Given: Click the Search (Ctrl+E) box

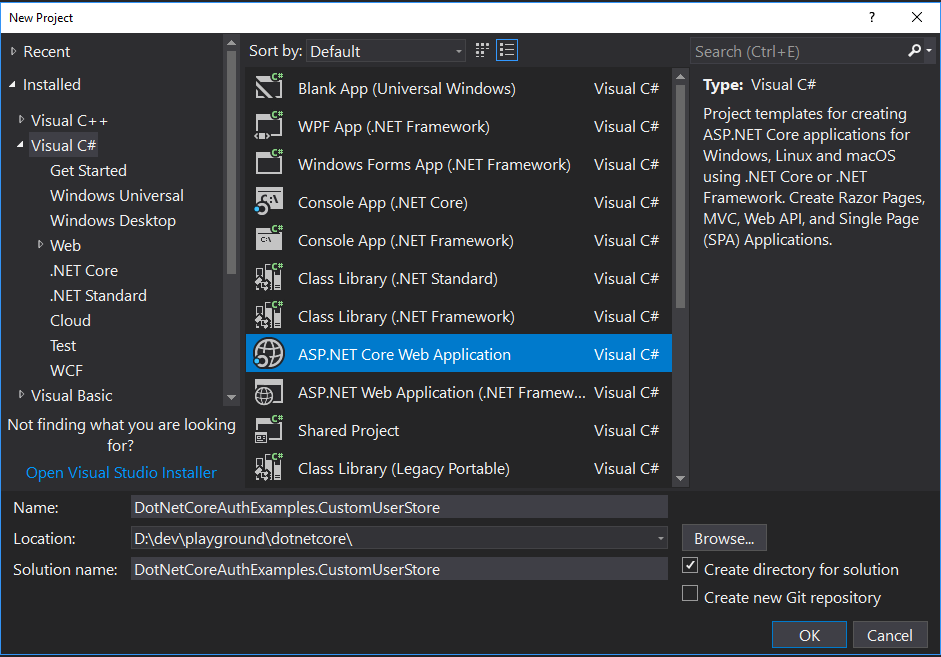Looking at the screenshot, I should 798,52.
